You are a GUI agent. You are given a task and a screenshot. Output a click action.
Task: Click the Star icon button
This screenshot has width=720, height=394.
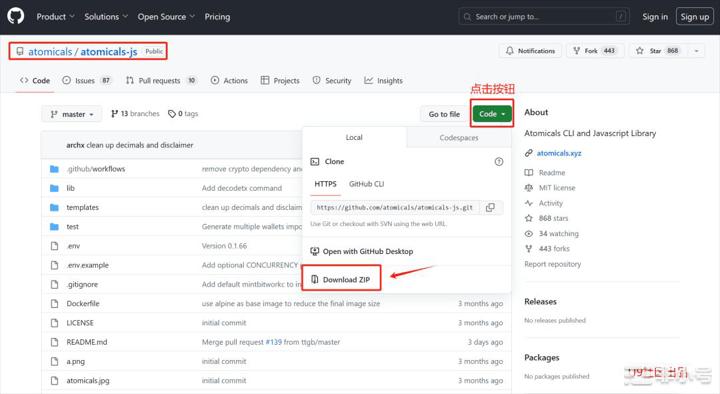[640, 51]
